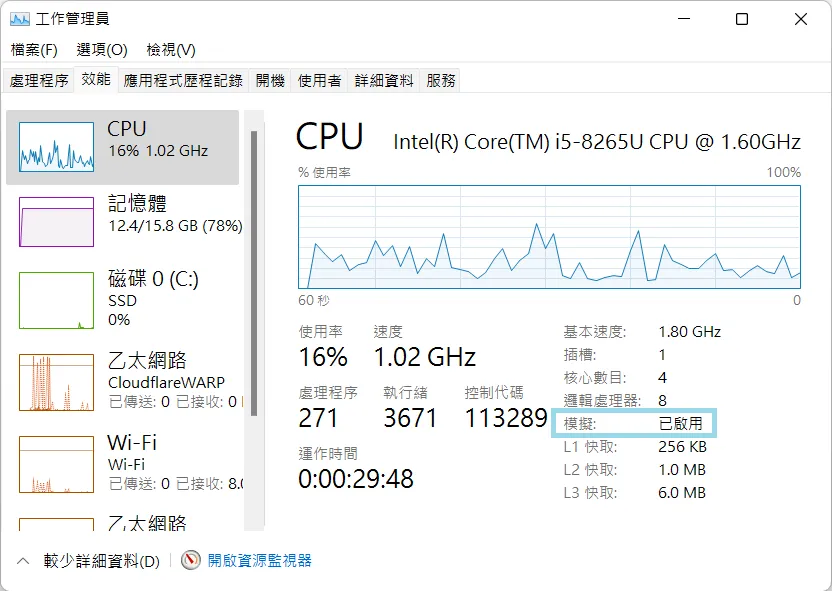This screenshot has width=832, height=591.
Task: Switch to the 處理程序 tab
Action: 39,81
